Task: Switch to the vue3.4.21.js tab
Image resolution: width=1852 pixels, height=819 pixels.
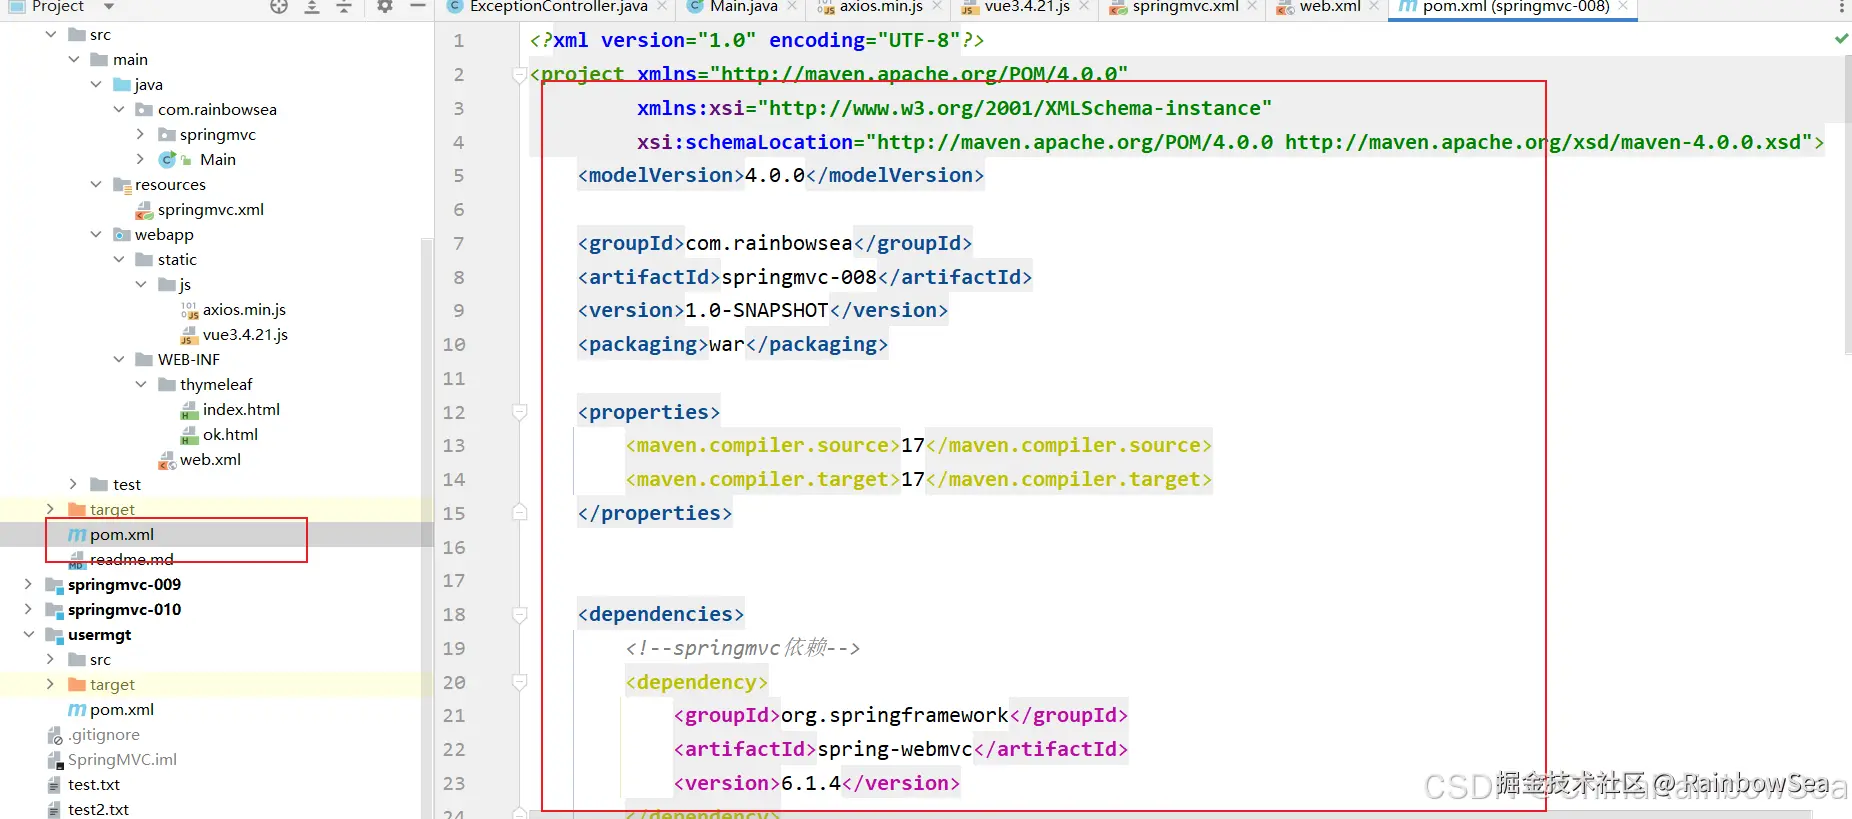Action: pos(1027,7)
